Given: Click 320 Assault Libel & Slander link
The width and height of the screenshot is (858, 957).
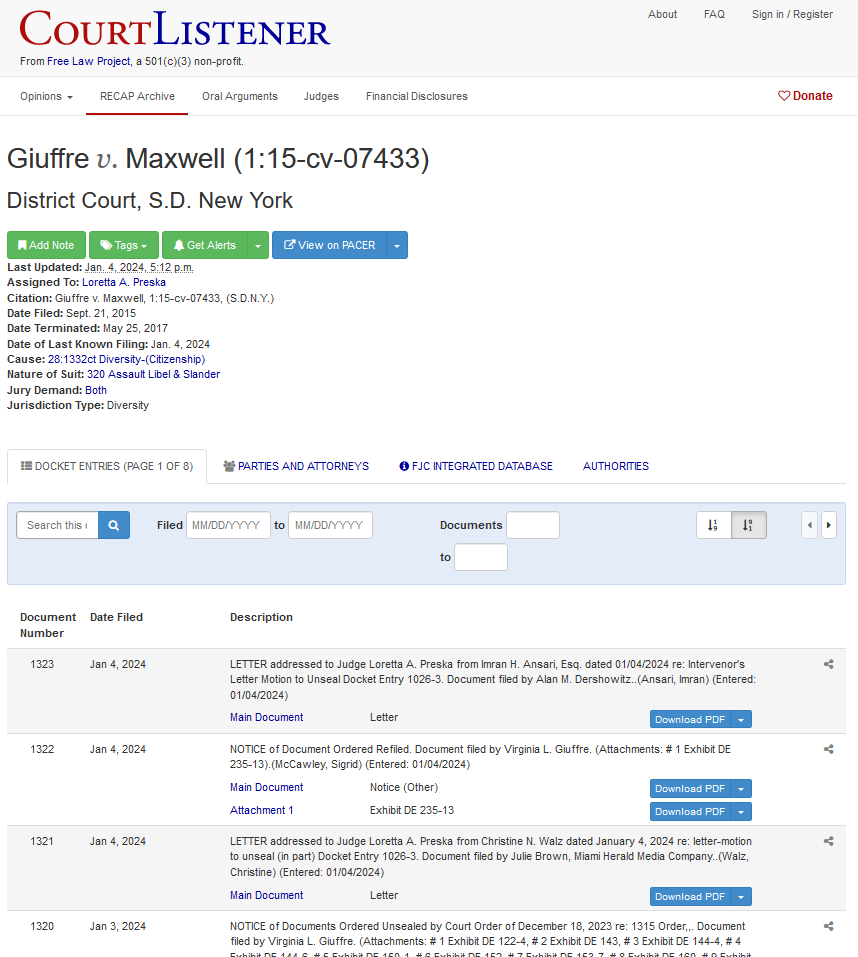Looking at the screenshot, I should 153,374.
